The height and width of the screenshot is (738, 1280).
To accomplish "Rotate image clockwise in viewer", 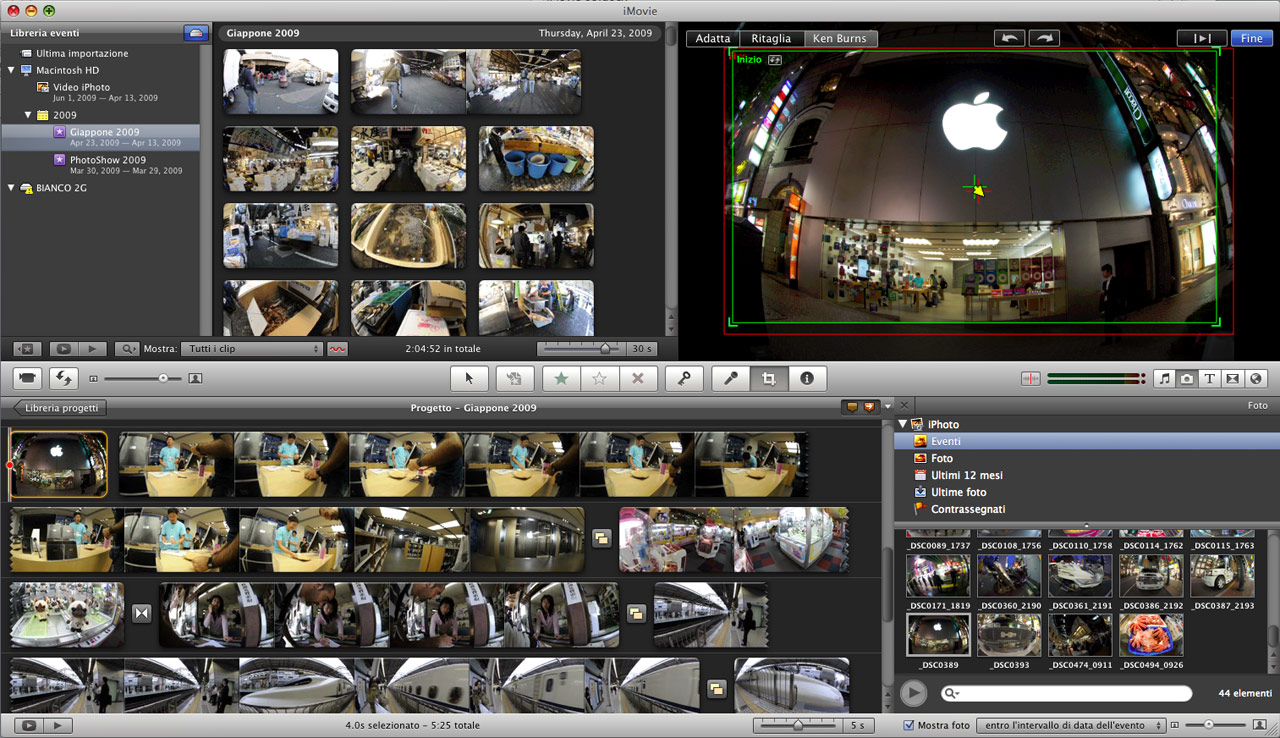I will click(1044, 38).
